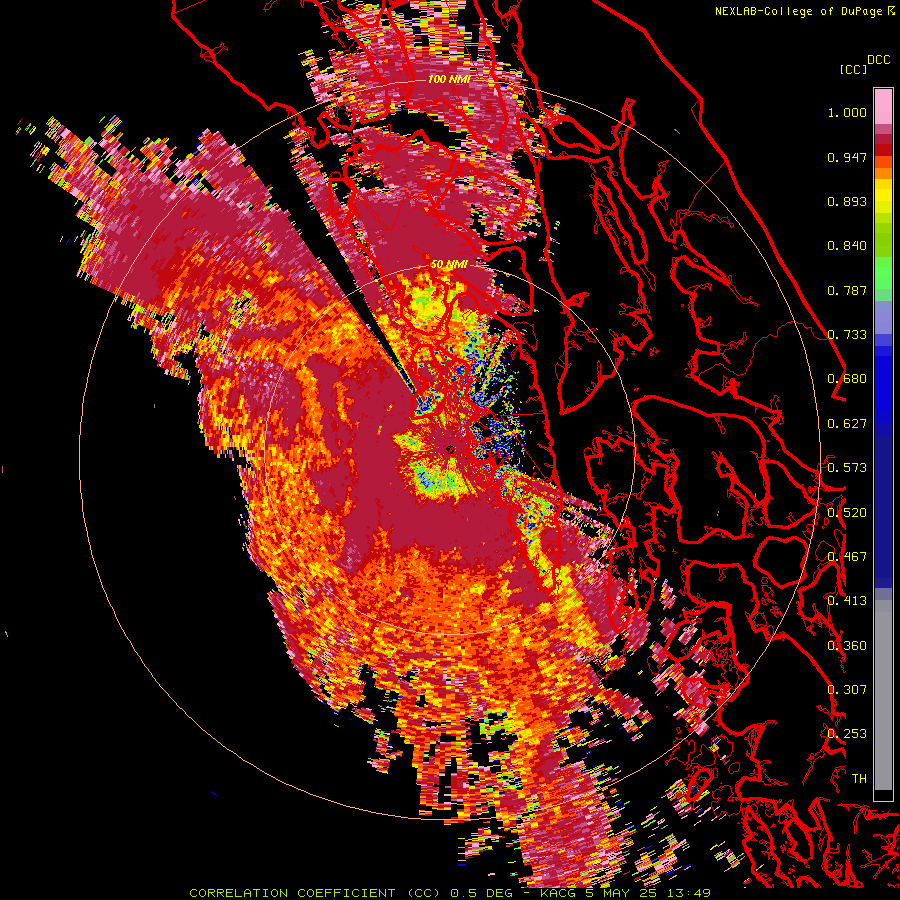
Task: Click the Correlation Coefficient caption at bottom
Action: (x=450, y=893)
